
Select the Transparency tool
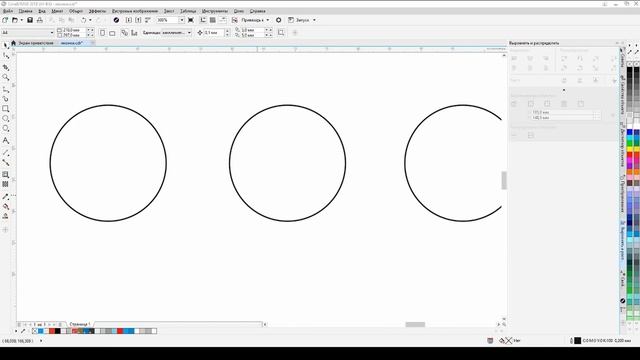pyautogui.click(x=6, y=184)
